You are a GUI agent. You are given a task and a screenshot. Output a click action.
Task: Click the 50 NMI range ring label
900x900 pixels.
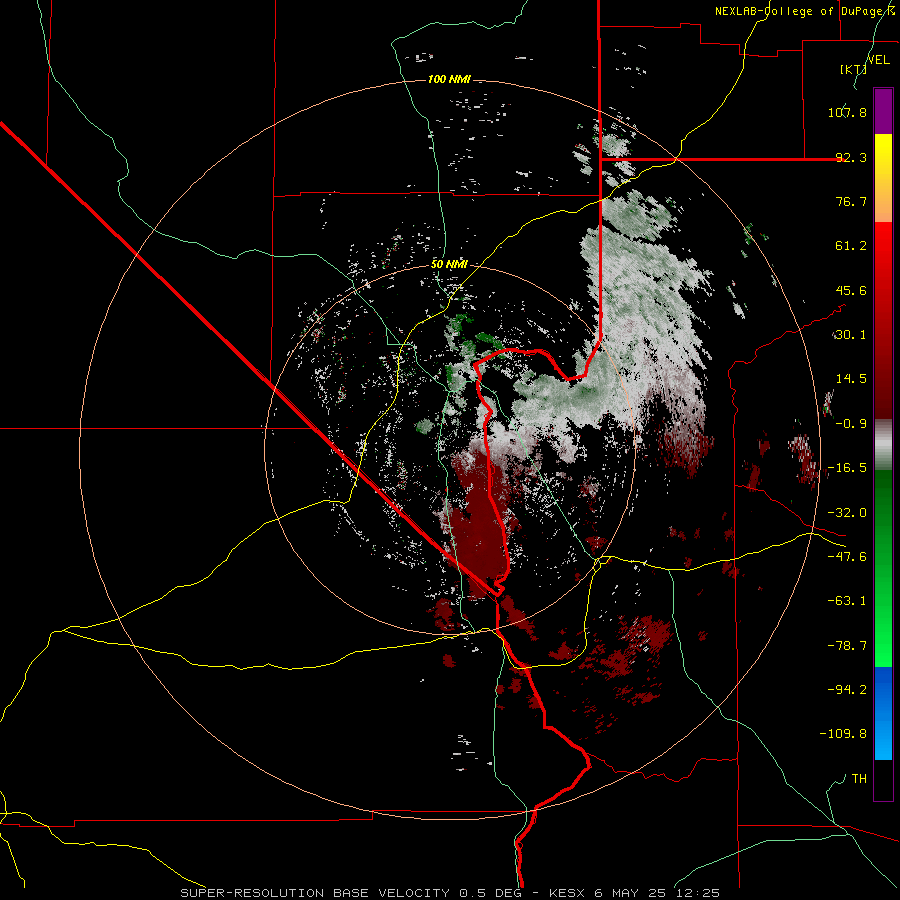coord(449,264)
